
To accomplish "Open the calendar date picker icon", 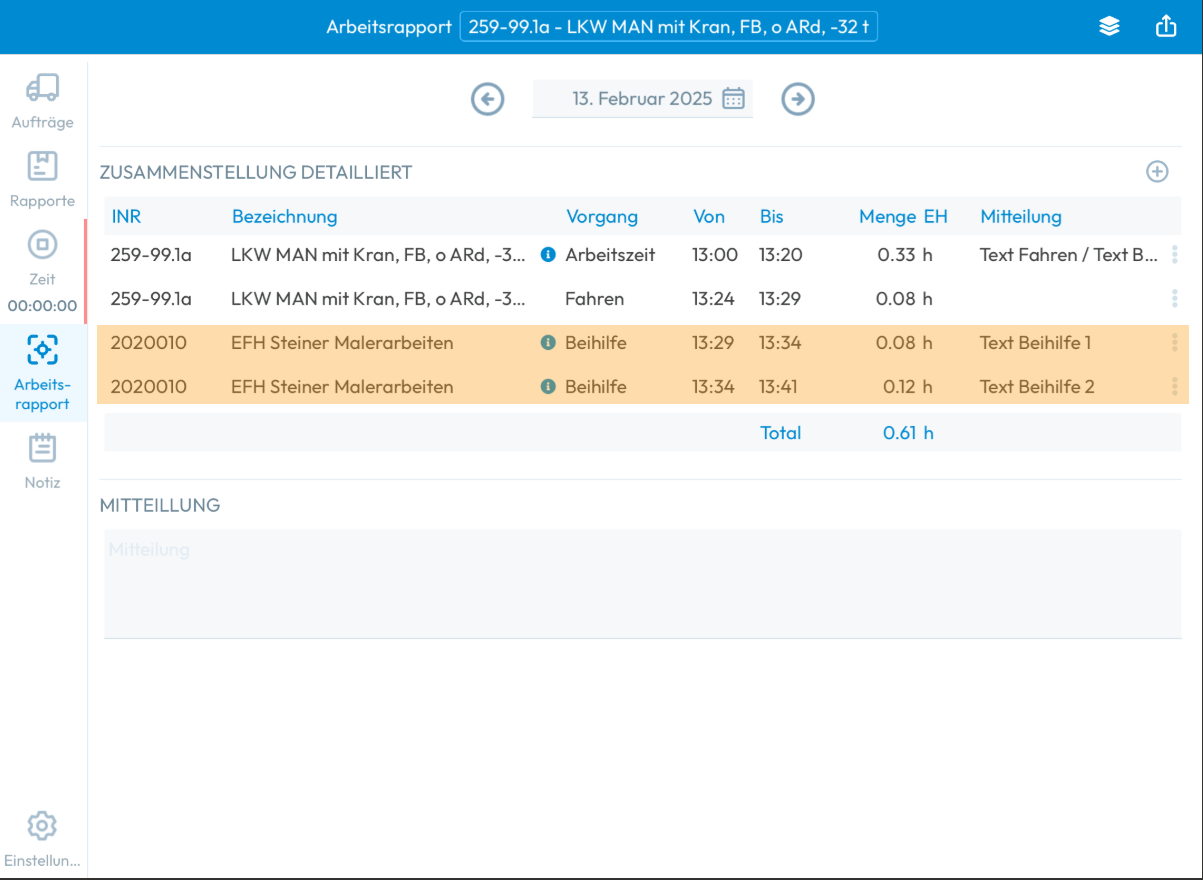I will pos(734,98).
